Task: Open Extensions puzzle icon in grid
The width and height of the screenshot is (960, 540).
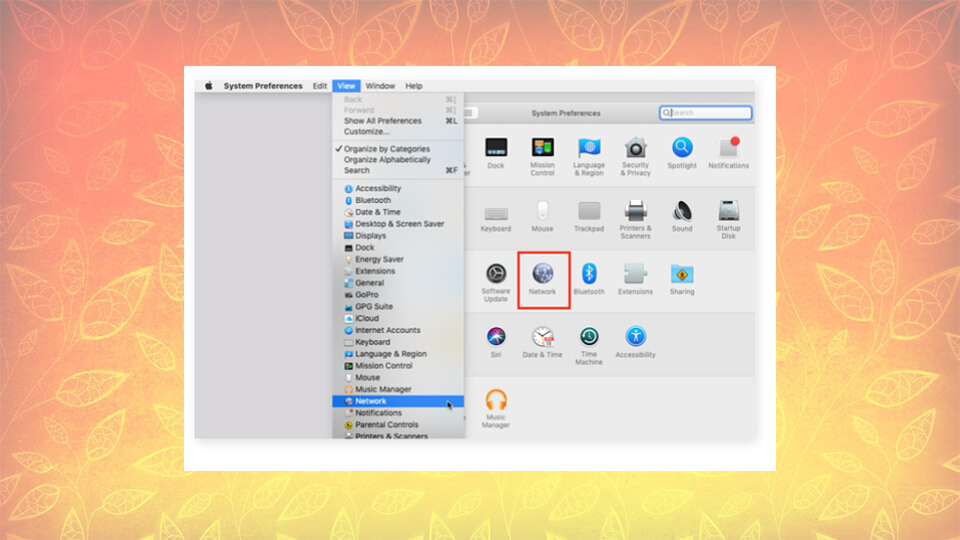Action: click(636, 274)
